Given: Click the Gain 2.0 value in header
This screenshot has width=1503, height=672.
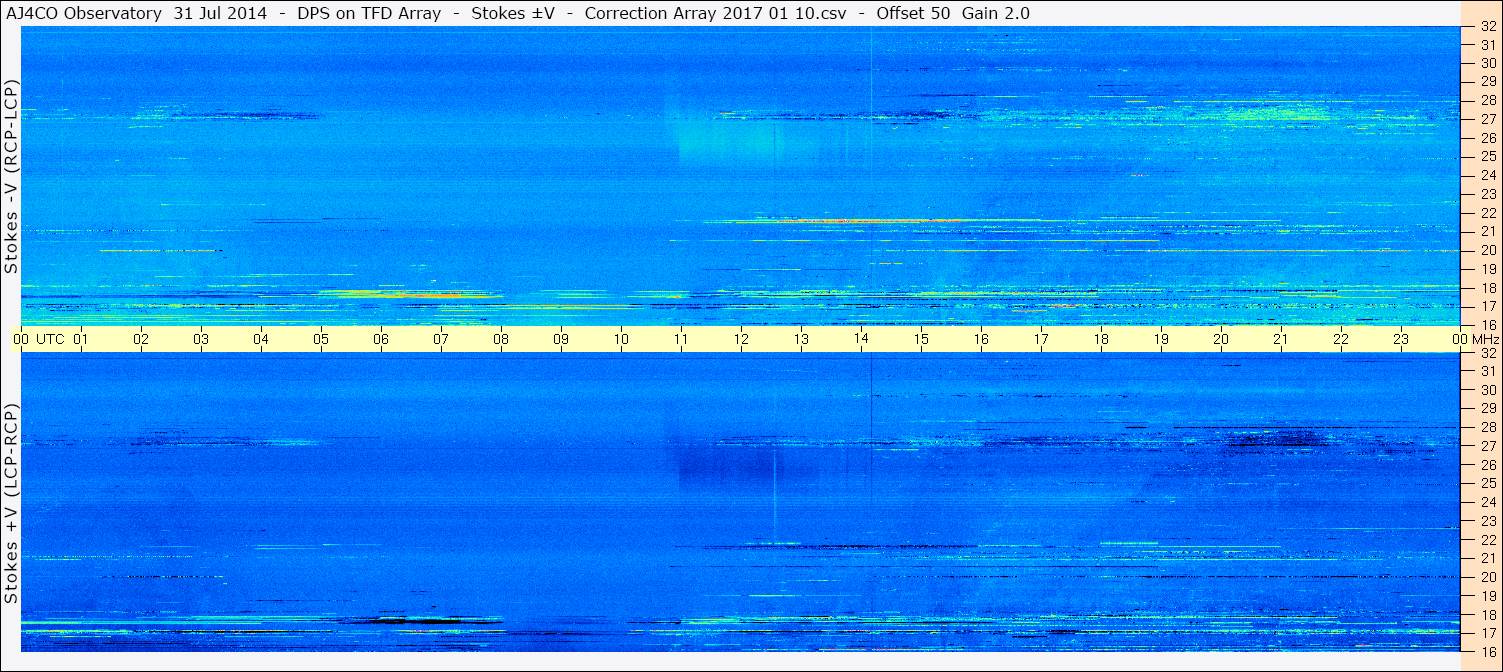Looking at the screenshot, I should 995,13.
